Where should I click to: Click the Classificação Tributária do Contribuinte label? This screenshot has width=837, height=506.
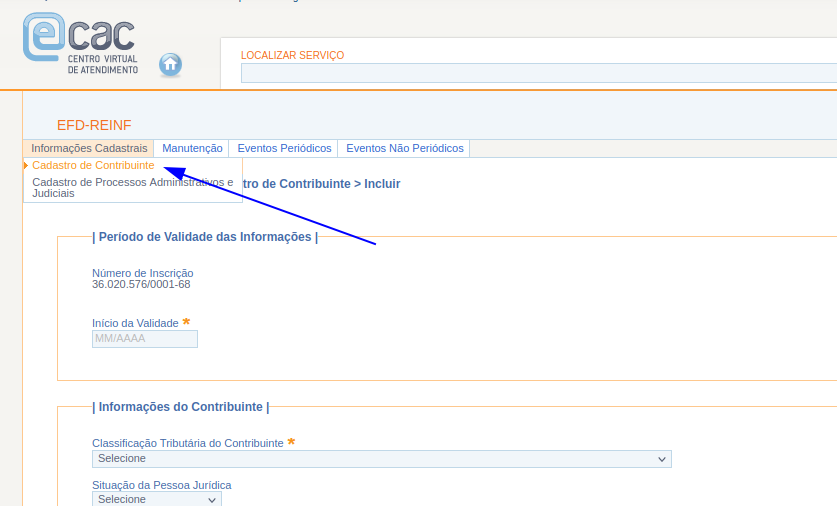187,444
